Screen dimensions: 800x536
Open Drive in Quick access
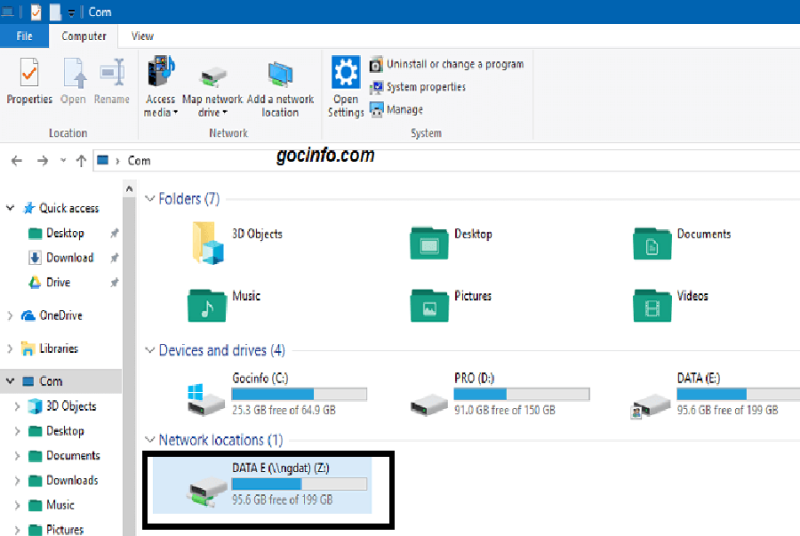pos(49,283)
